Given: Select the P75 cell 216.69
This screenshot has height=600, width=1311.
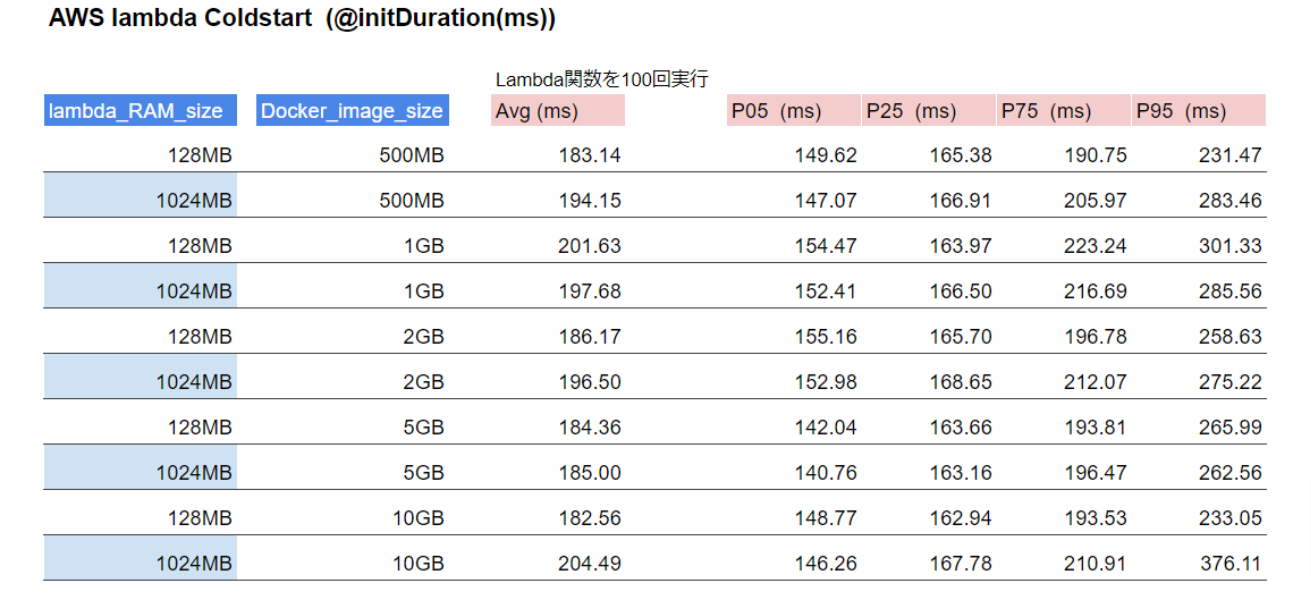Looking at the screenshot, I should [x=1095, y=291].
